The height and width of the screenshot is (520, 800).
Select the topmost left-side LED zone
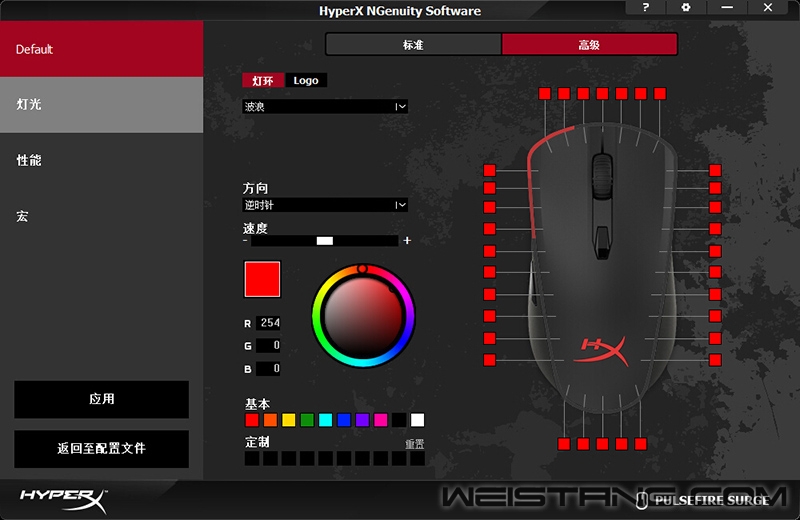(489, 170)
